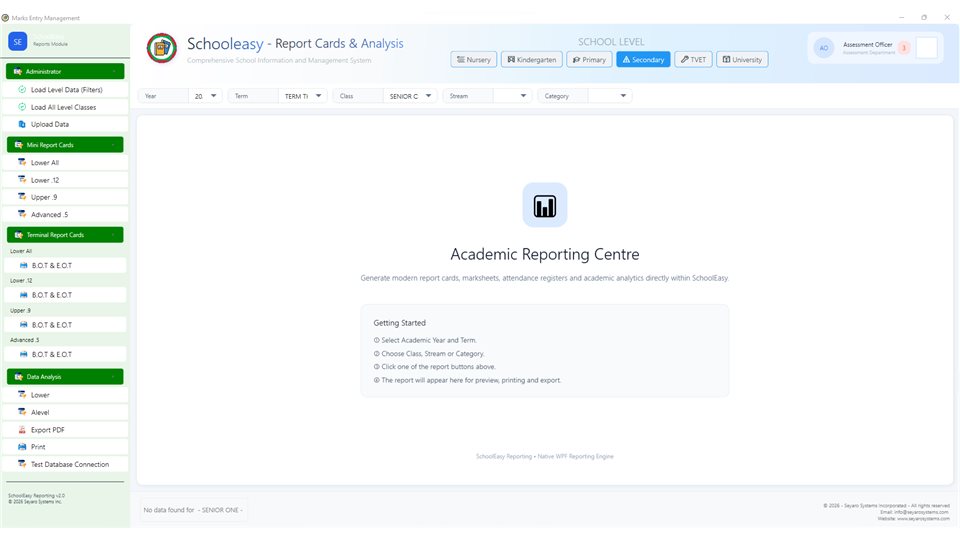Collapse the Administrator section arrow
This screenshot has height=540, width=960.
(114, 72)
